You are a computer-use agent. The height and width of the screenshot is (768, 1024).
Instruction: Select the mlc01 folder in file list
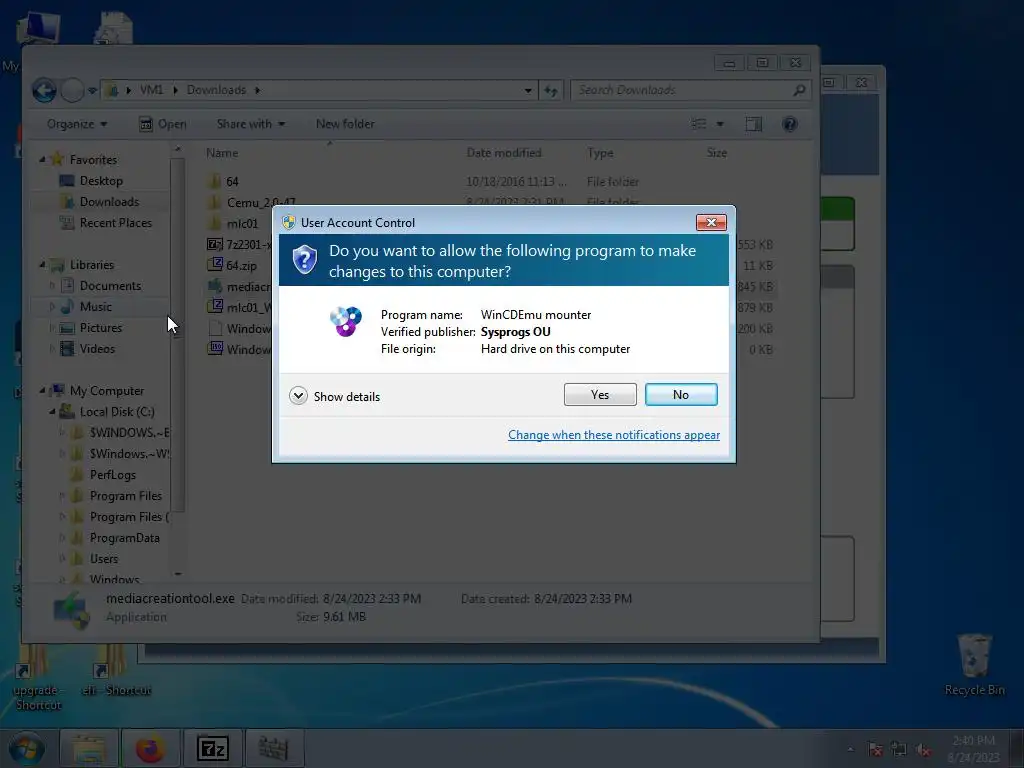(x=242, y=223)
